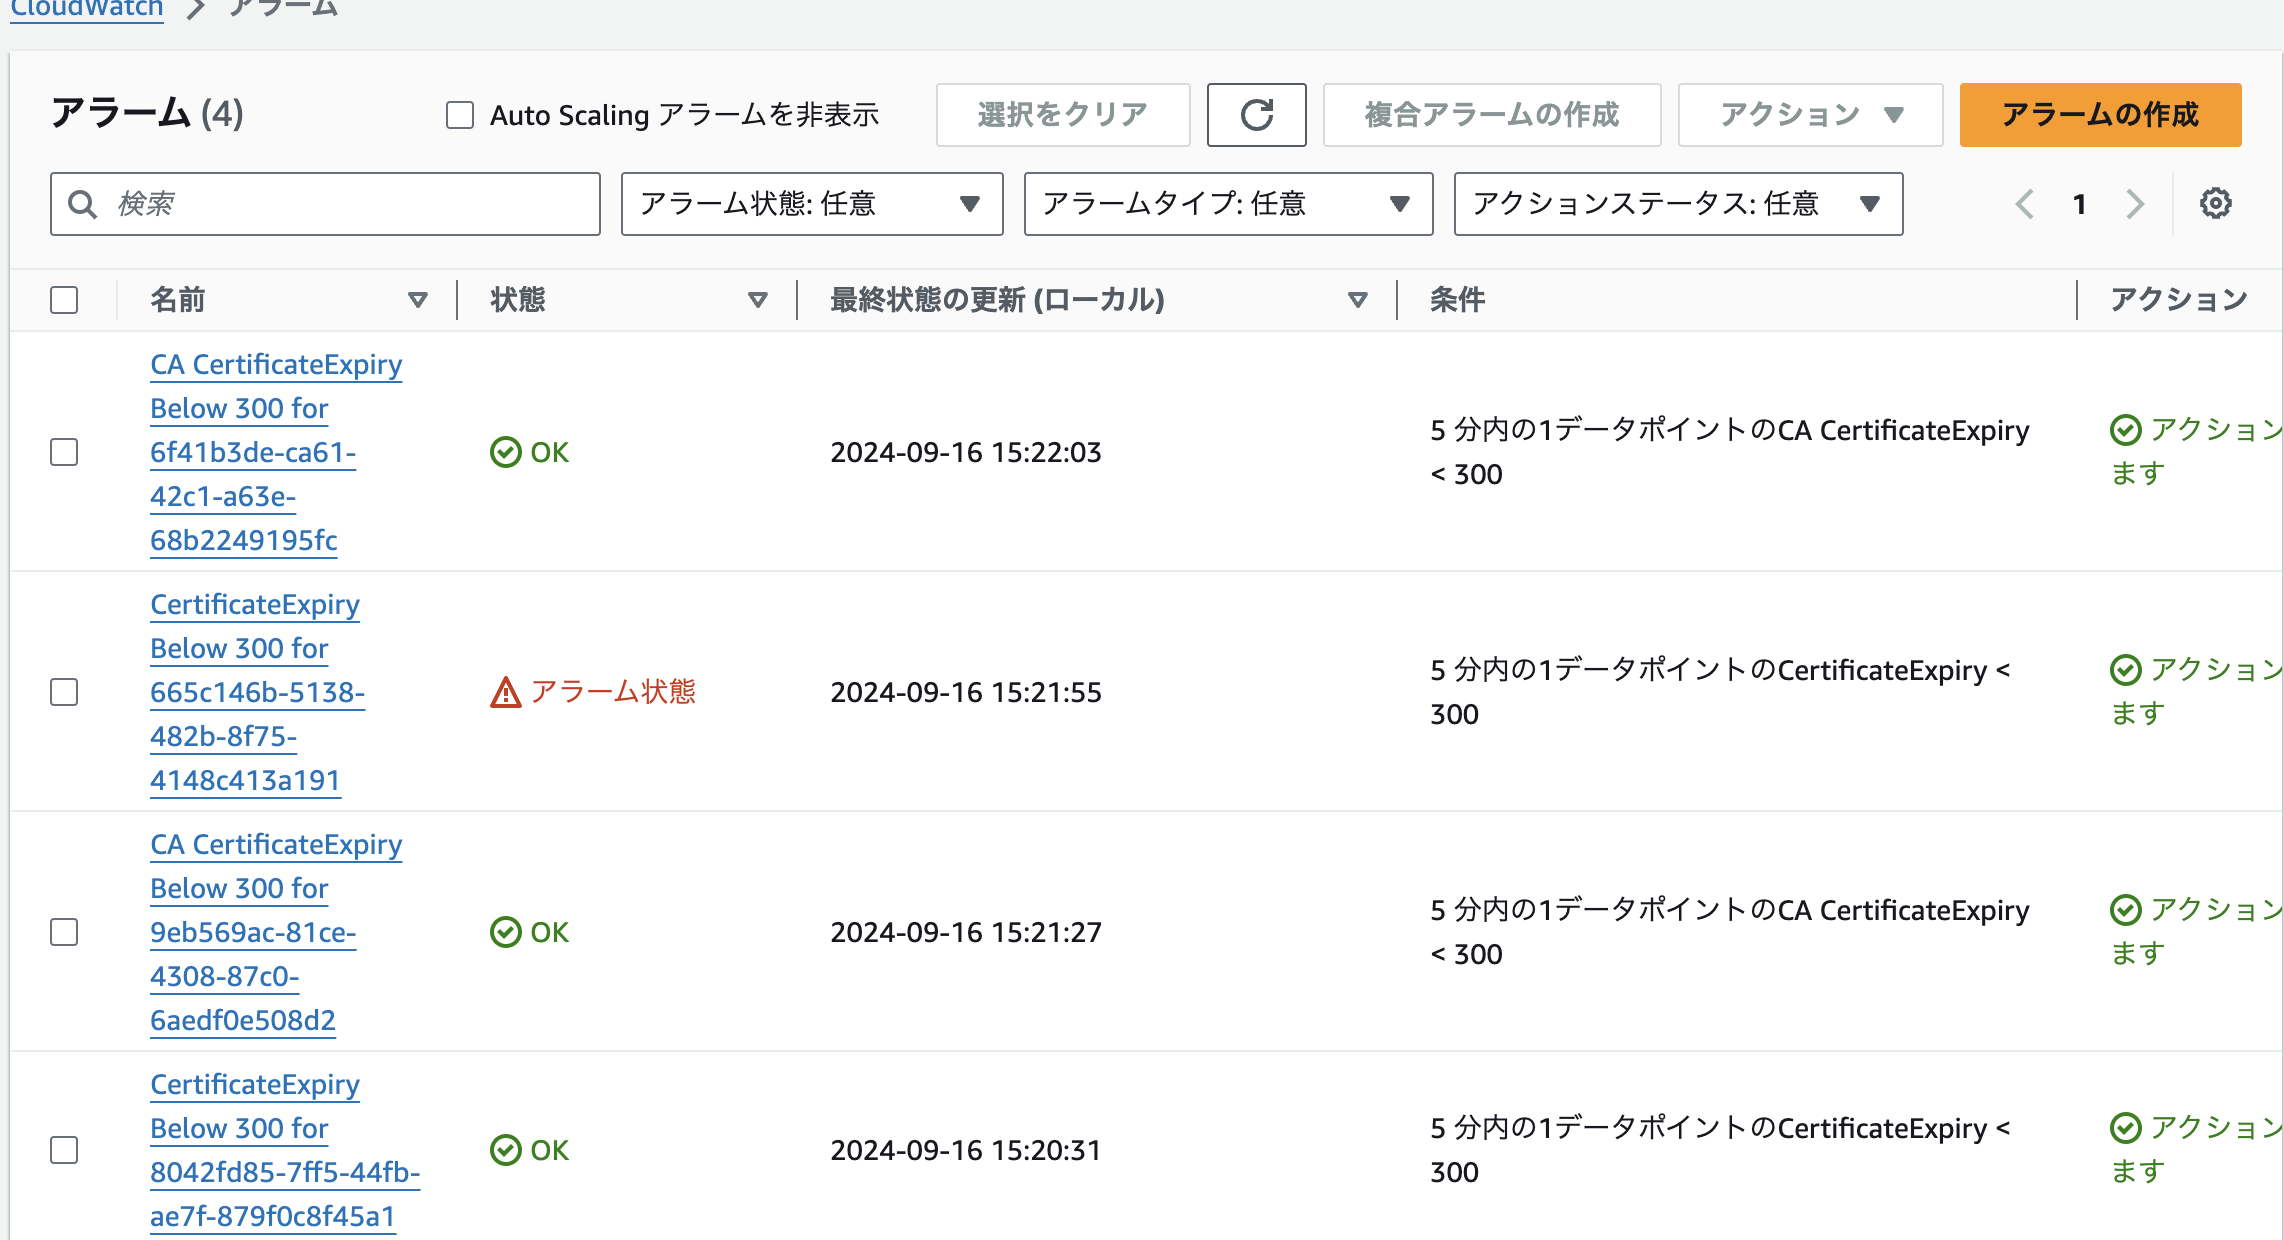Click the refresh alarms icon button

[x=1256, y=115]
